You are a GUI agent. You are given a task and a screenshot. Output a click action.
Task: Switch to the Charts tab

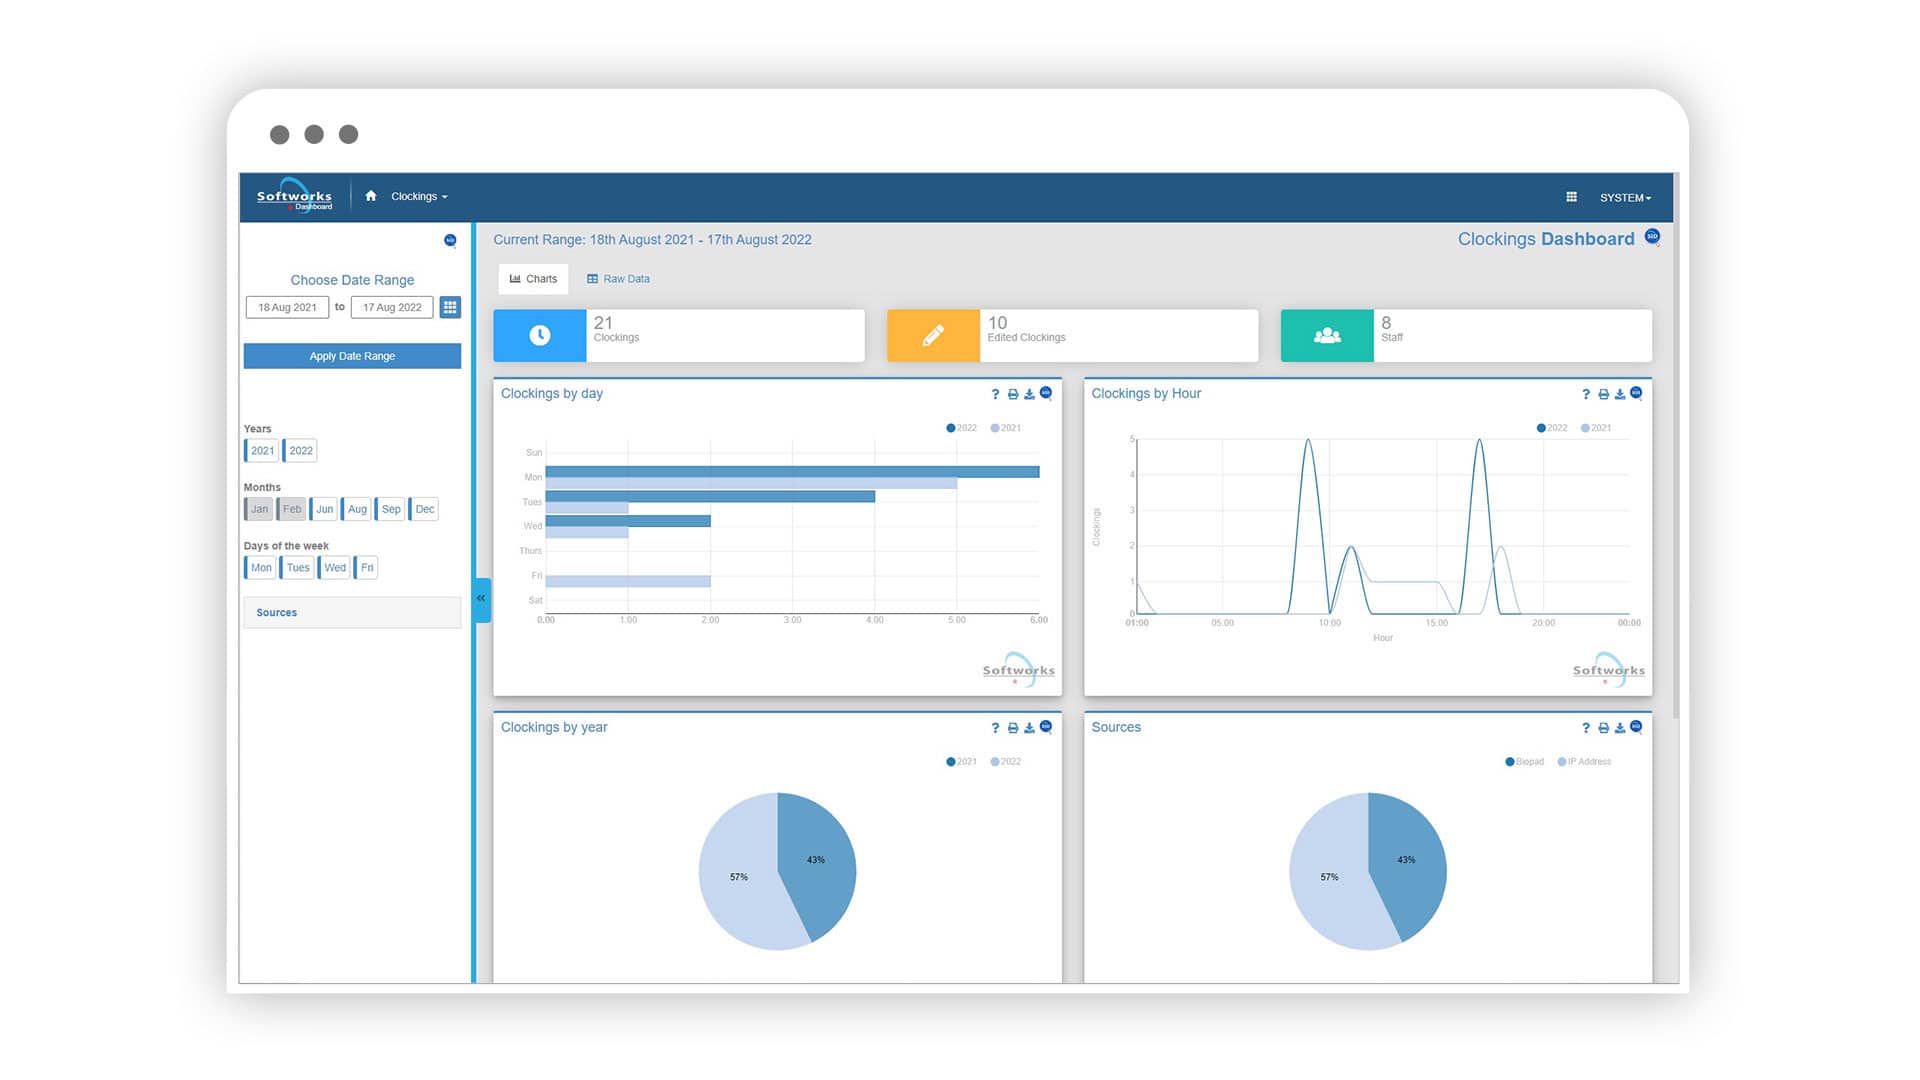533,279
